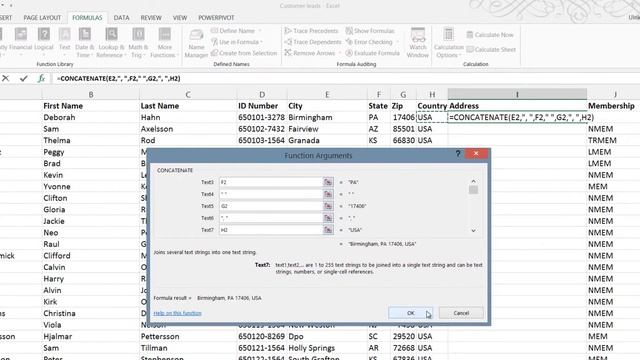Image resolution: width=640 pixels, height=360 pixels.
Task: Open the Financial functions library
Action: (20, 42)
